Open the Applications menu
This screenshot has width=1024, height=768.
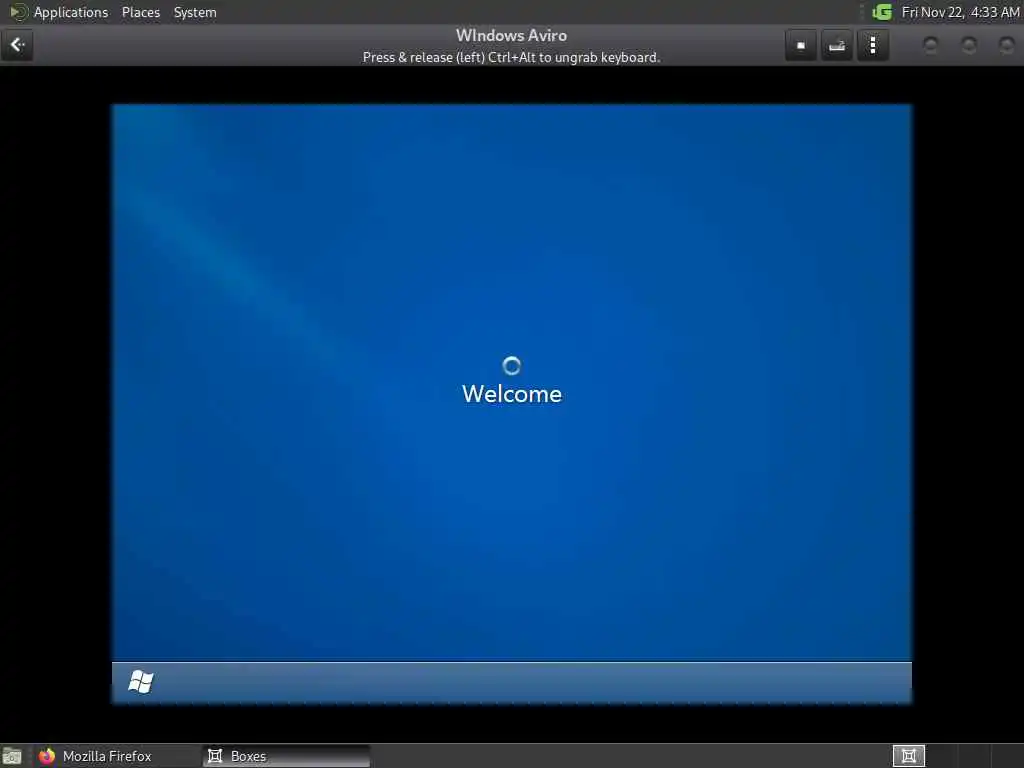click(x=71, y=12)
